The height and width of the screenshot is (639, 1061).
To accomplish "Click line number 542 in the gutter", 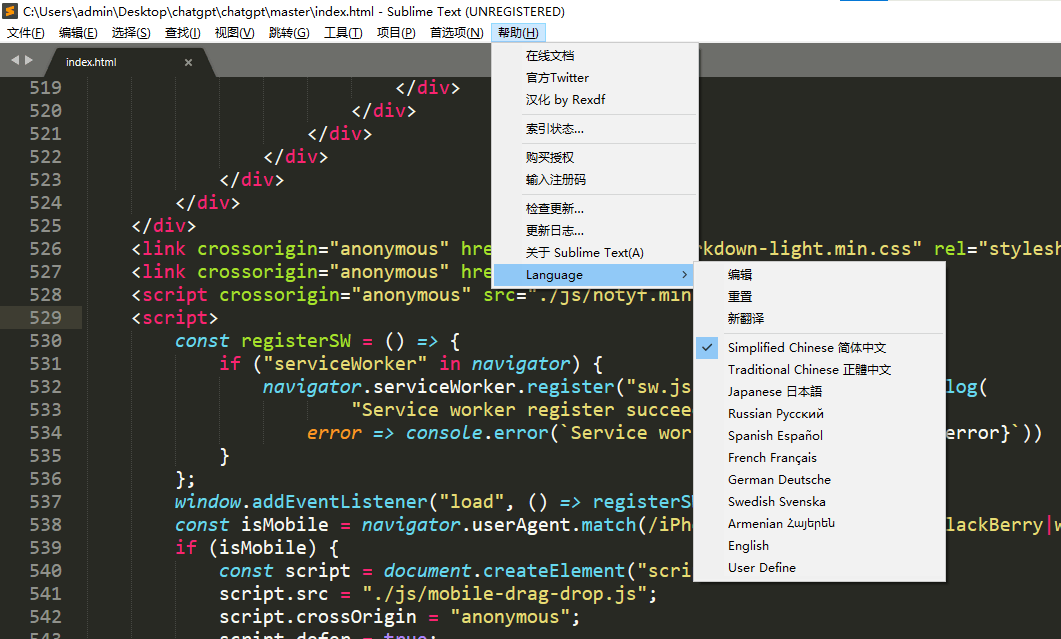I will 45,617.
